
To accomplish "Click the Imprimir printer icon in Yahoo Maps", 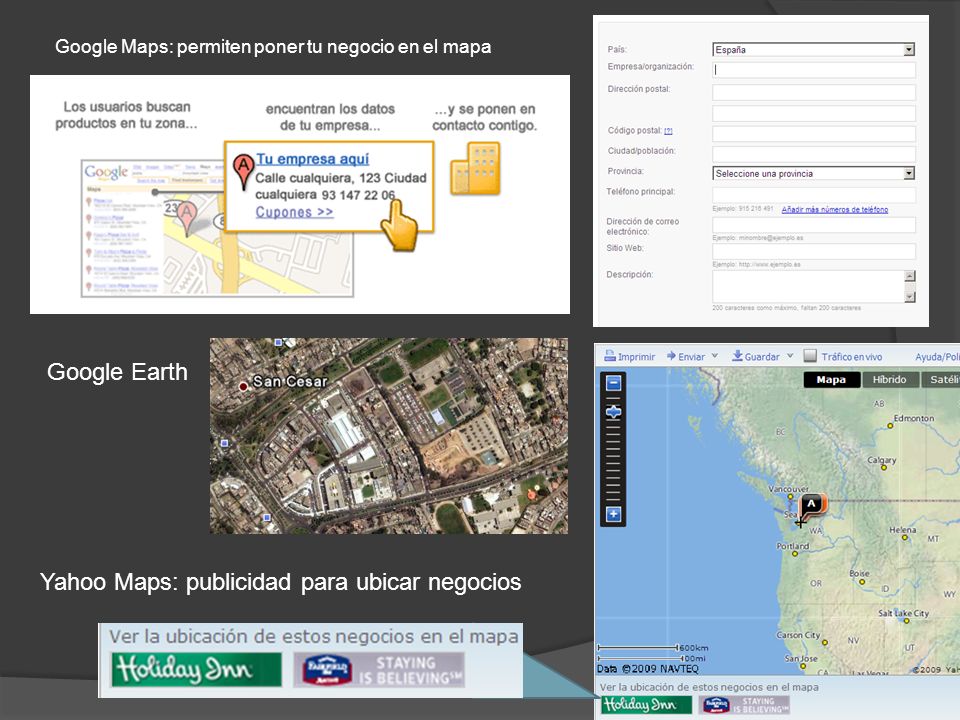I will (x=610, y=356).
